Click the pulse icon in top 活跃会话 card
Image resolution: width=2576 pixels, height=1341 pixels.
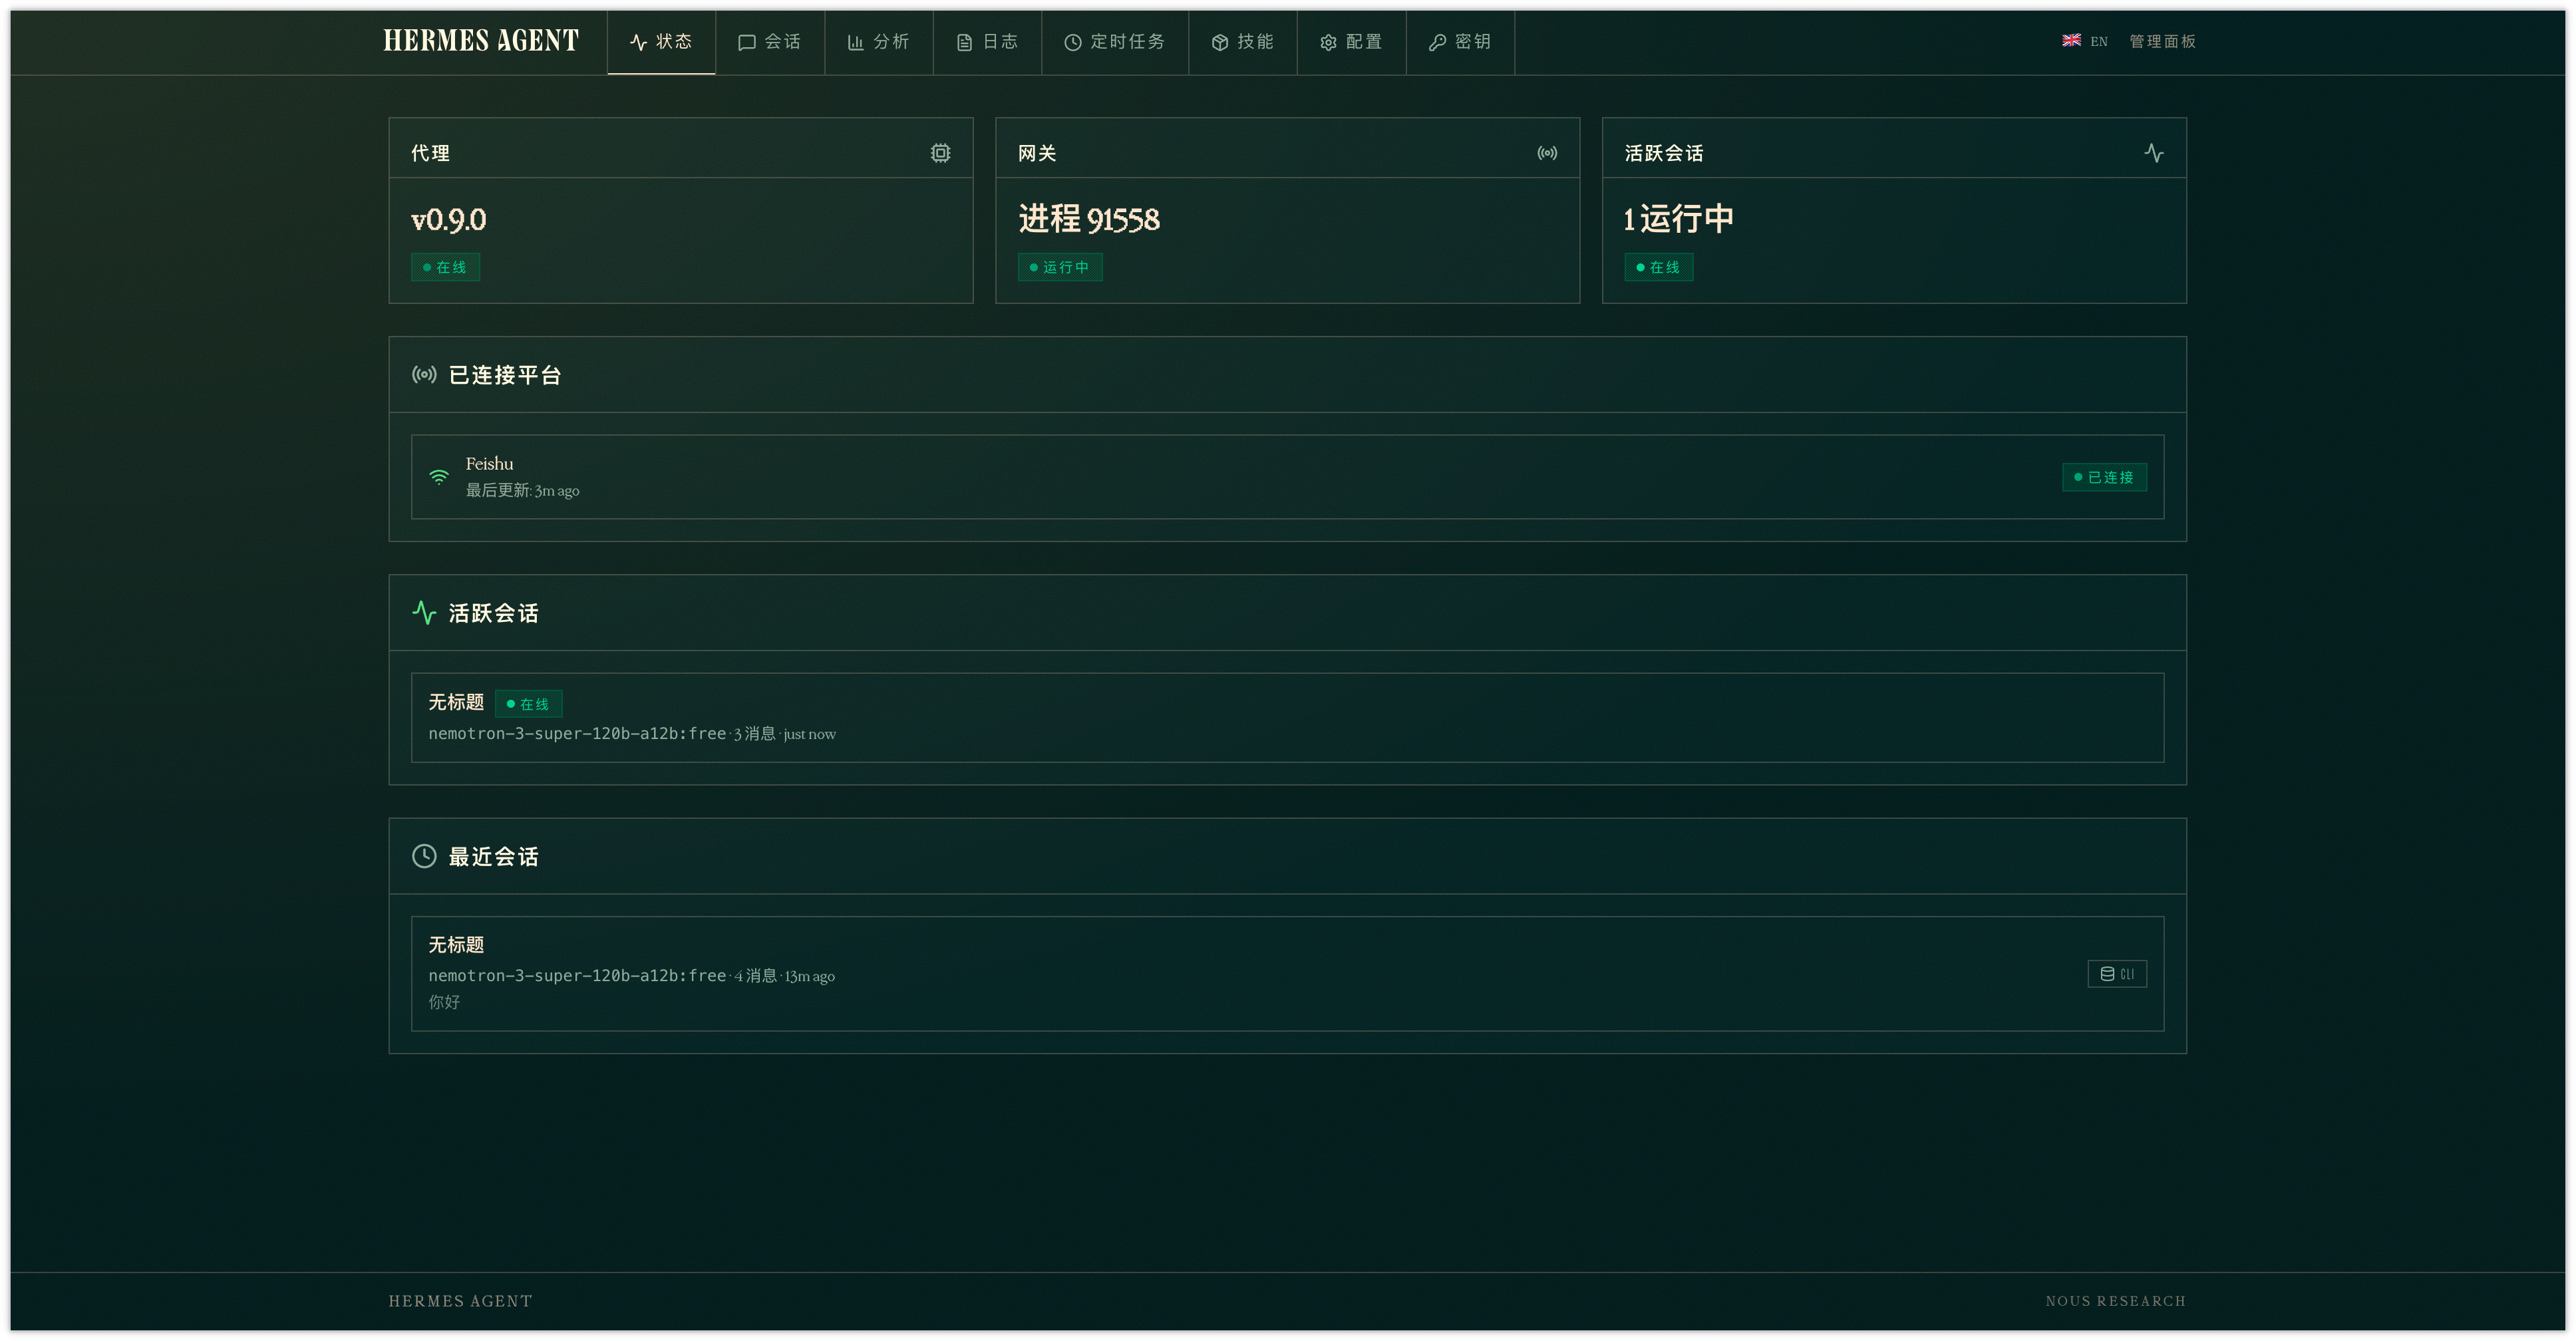point(2154,153)
